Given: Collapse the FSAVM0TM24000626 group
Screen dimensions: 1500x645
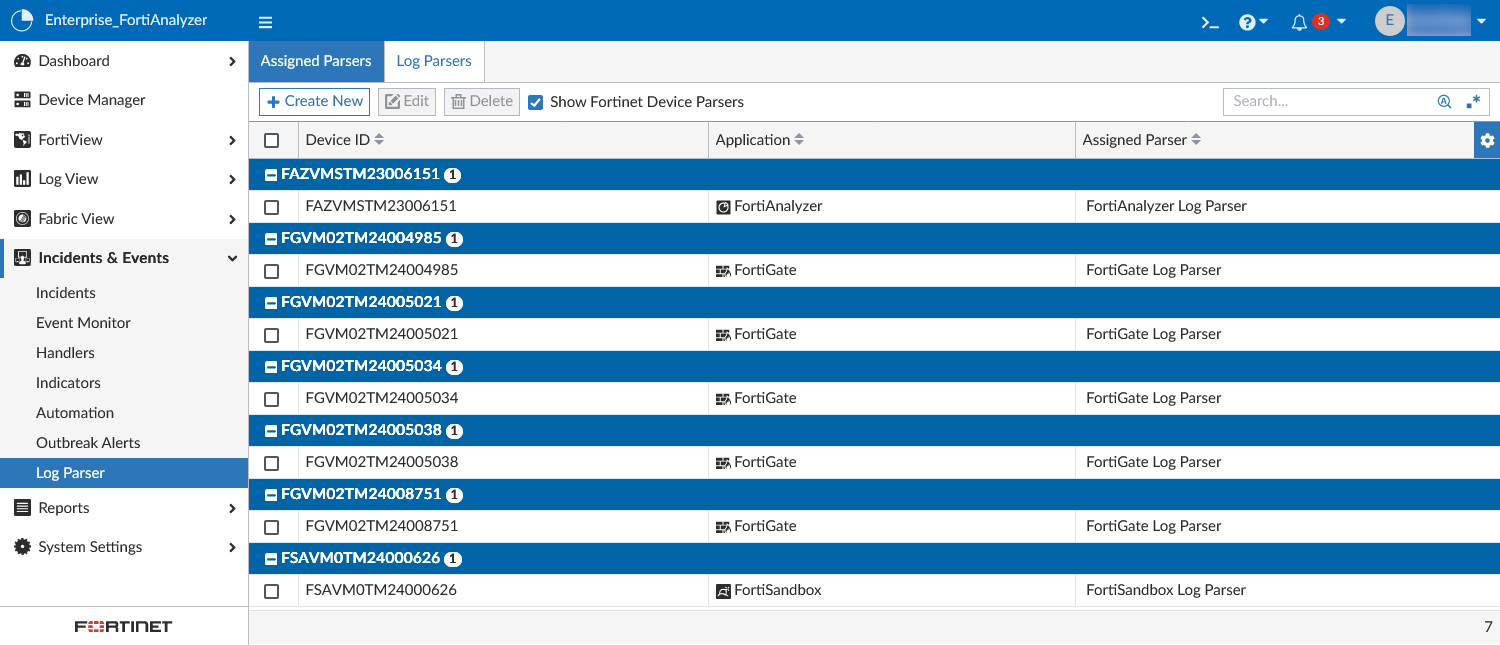Looking at the screenshot, I should tap(271, 559).
